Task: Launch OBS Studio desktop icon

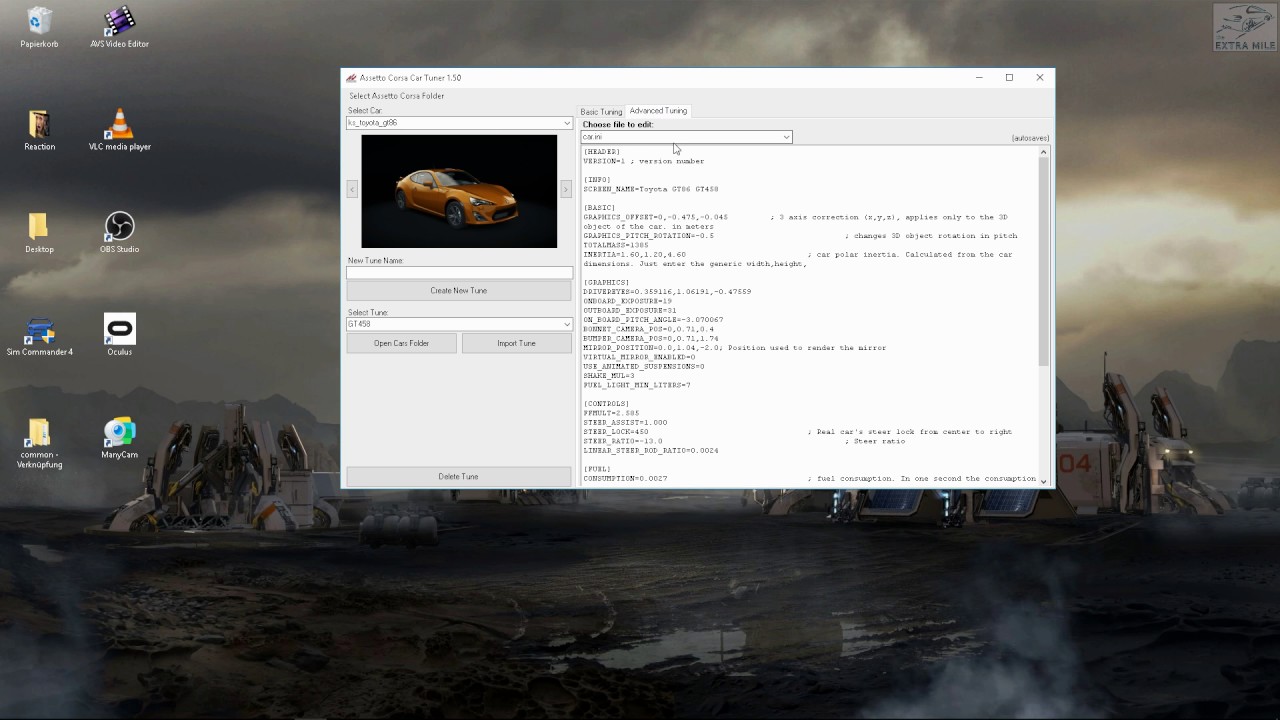Action: click(x=119, y=233)
